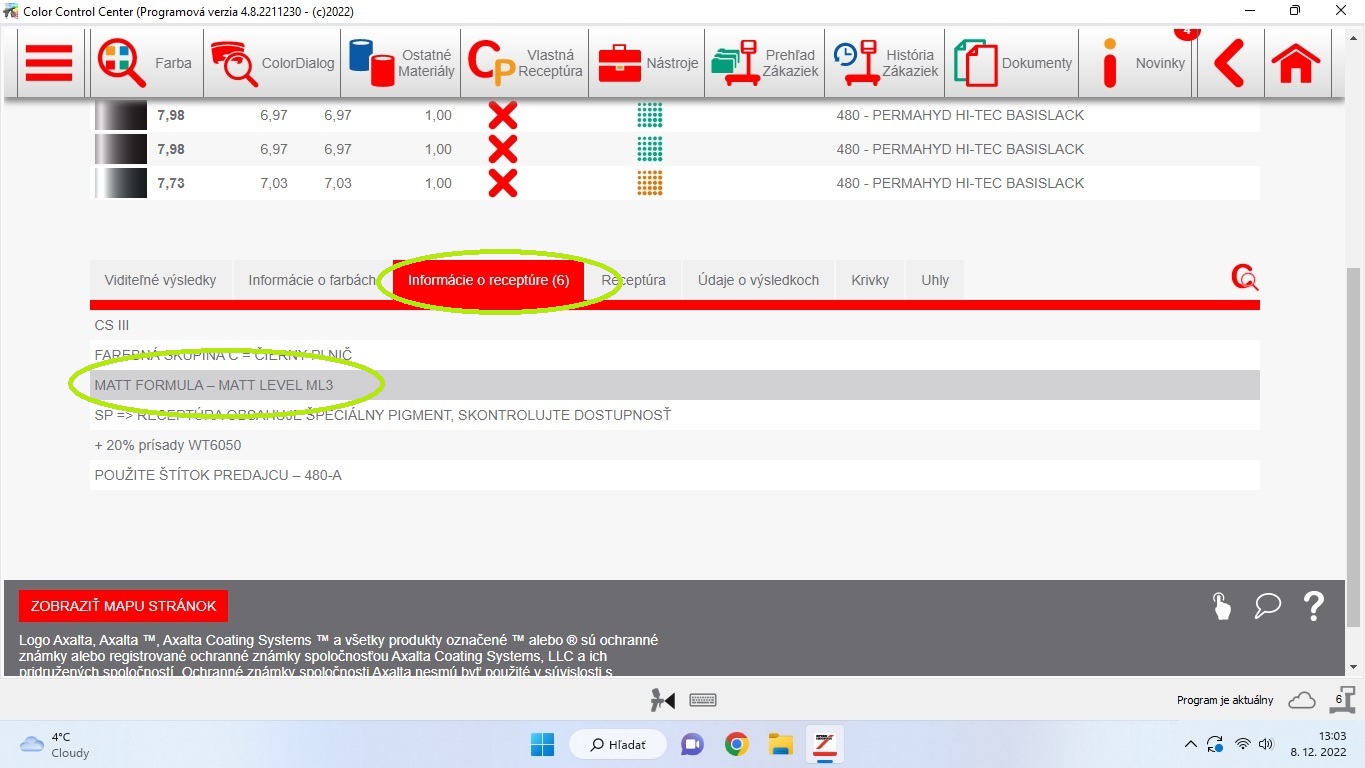Image resolution: width=1365 pixels, height=768 pixels.
Task: Select FAREBNÁ SKUPINA C row
Action: coord(675,355)
